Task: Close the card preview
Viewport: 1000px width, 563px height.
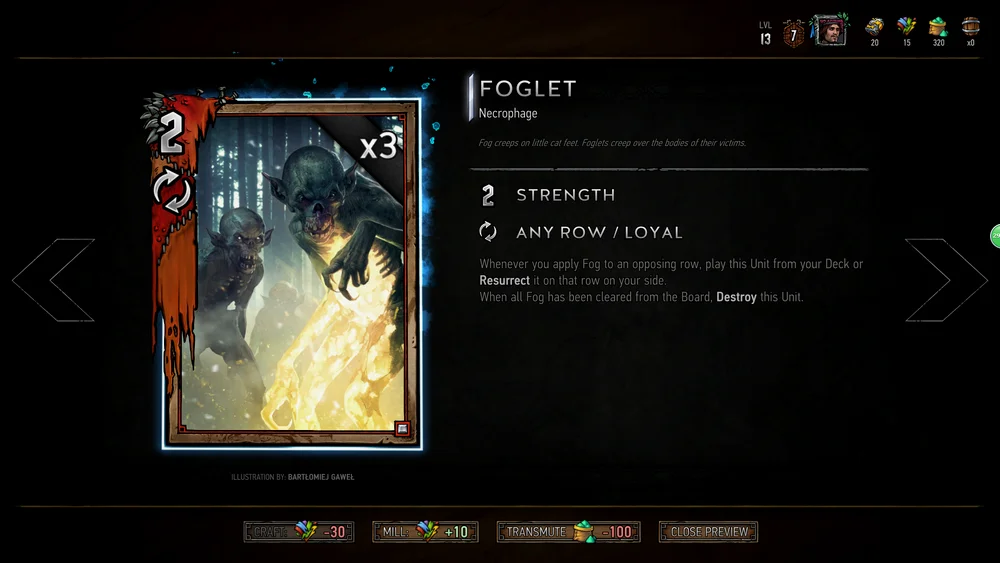Action: coord(709,532)
